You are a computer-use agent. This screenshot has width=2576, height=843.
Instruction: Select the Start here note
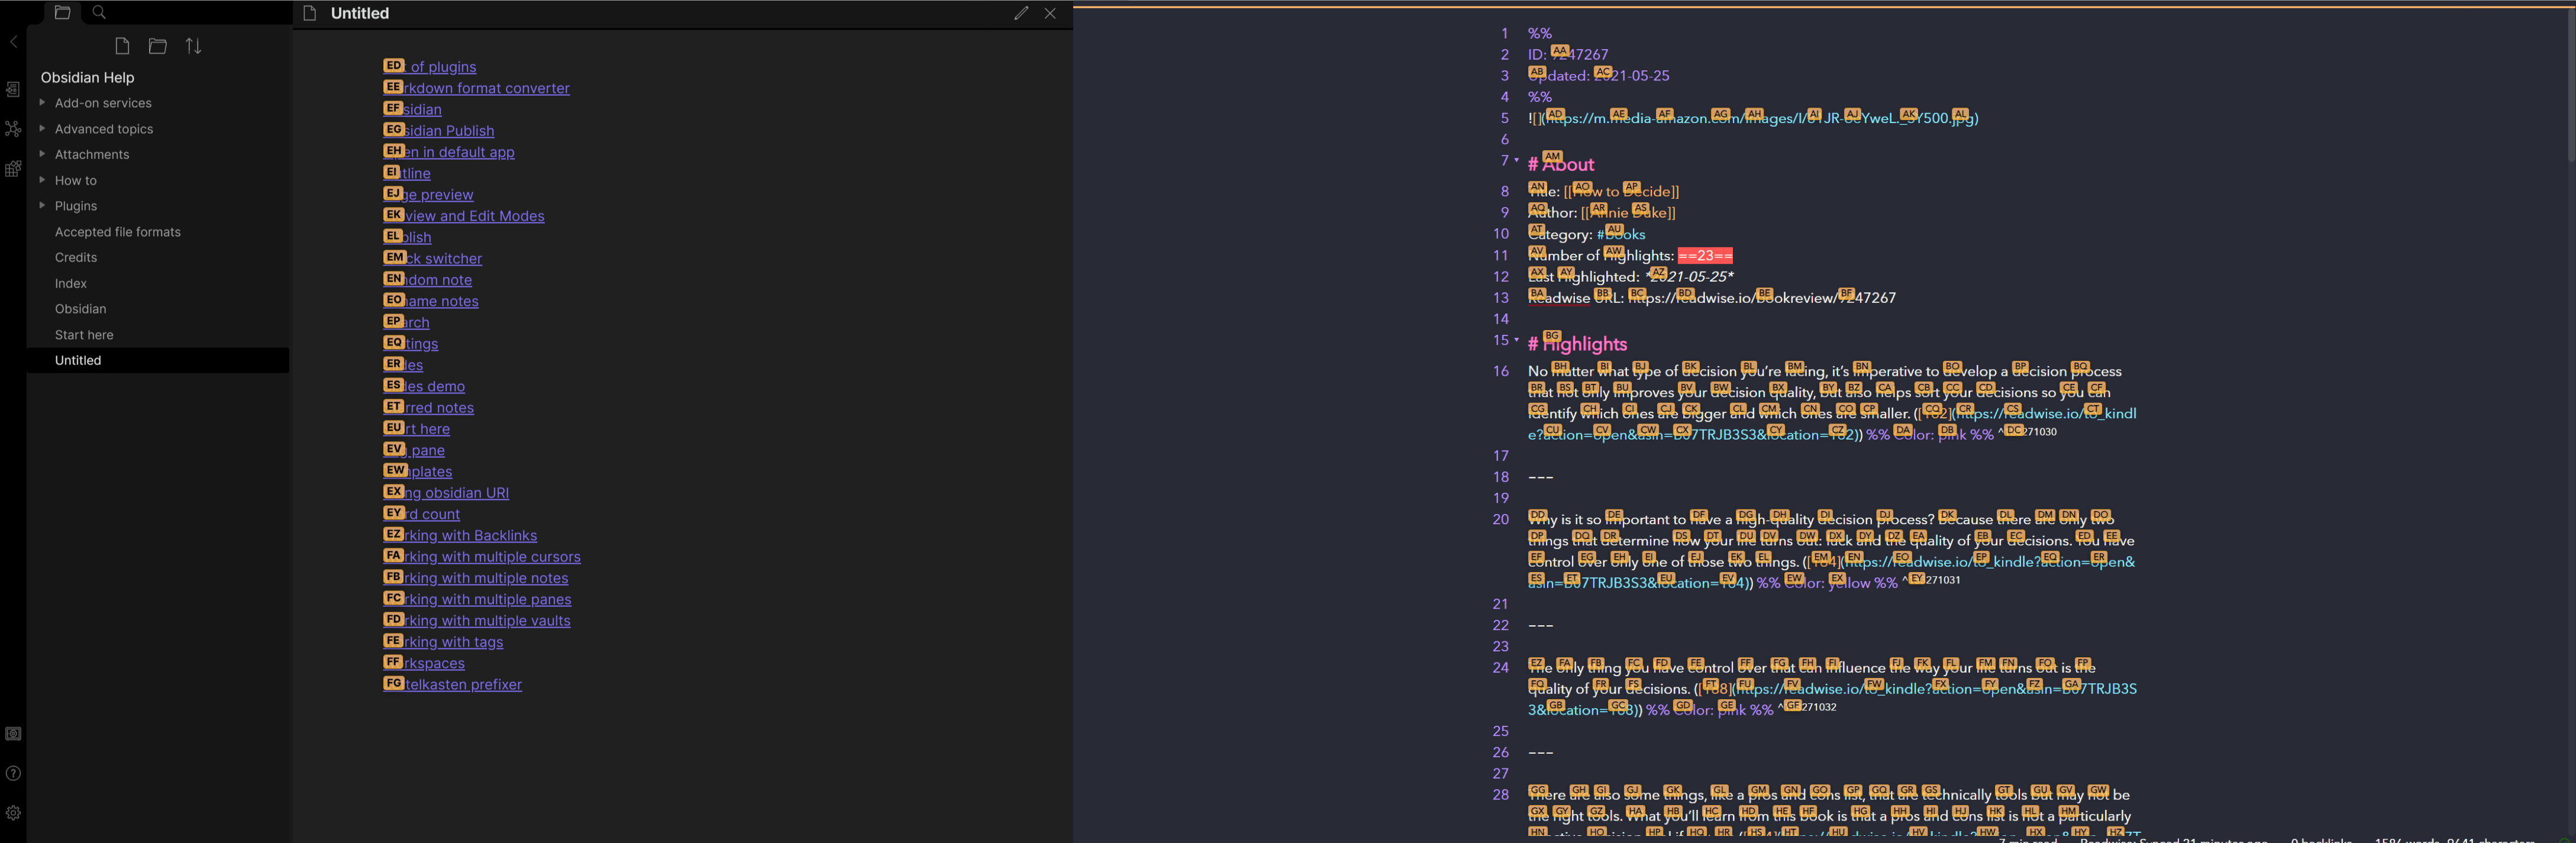84,335
